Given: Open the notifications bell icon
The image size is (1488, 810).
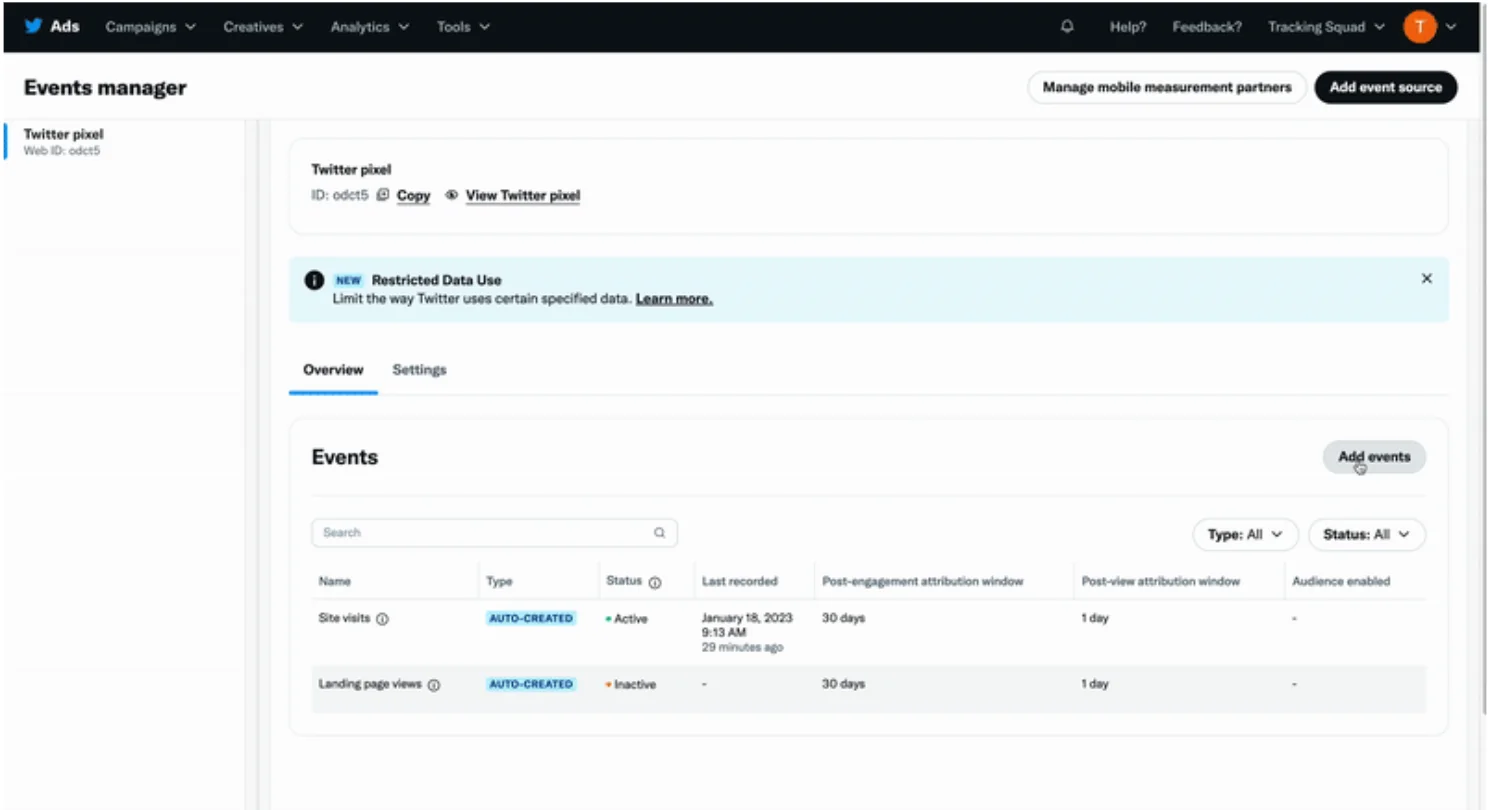Looking at the screenshot, I should click(x=1067, y=27).
